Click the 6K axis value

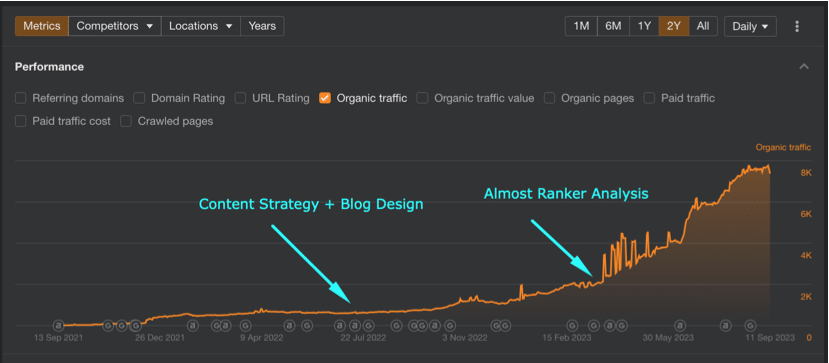(x=806, y=215)
